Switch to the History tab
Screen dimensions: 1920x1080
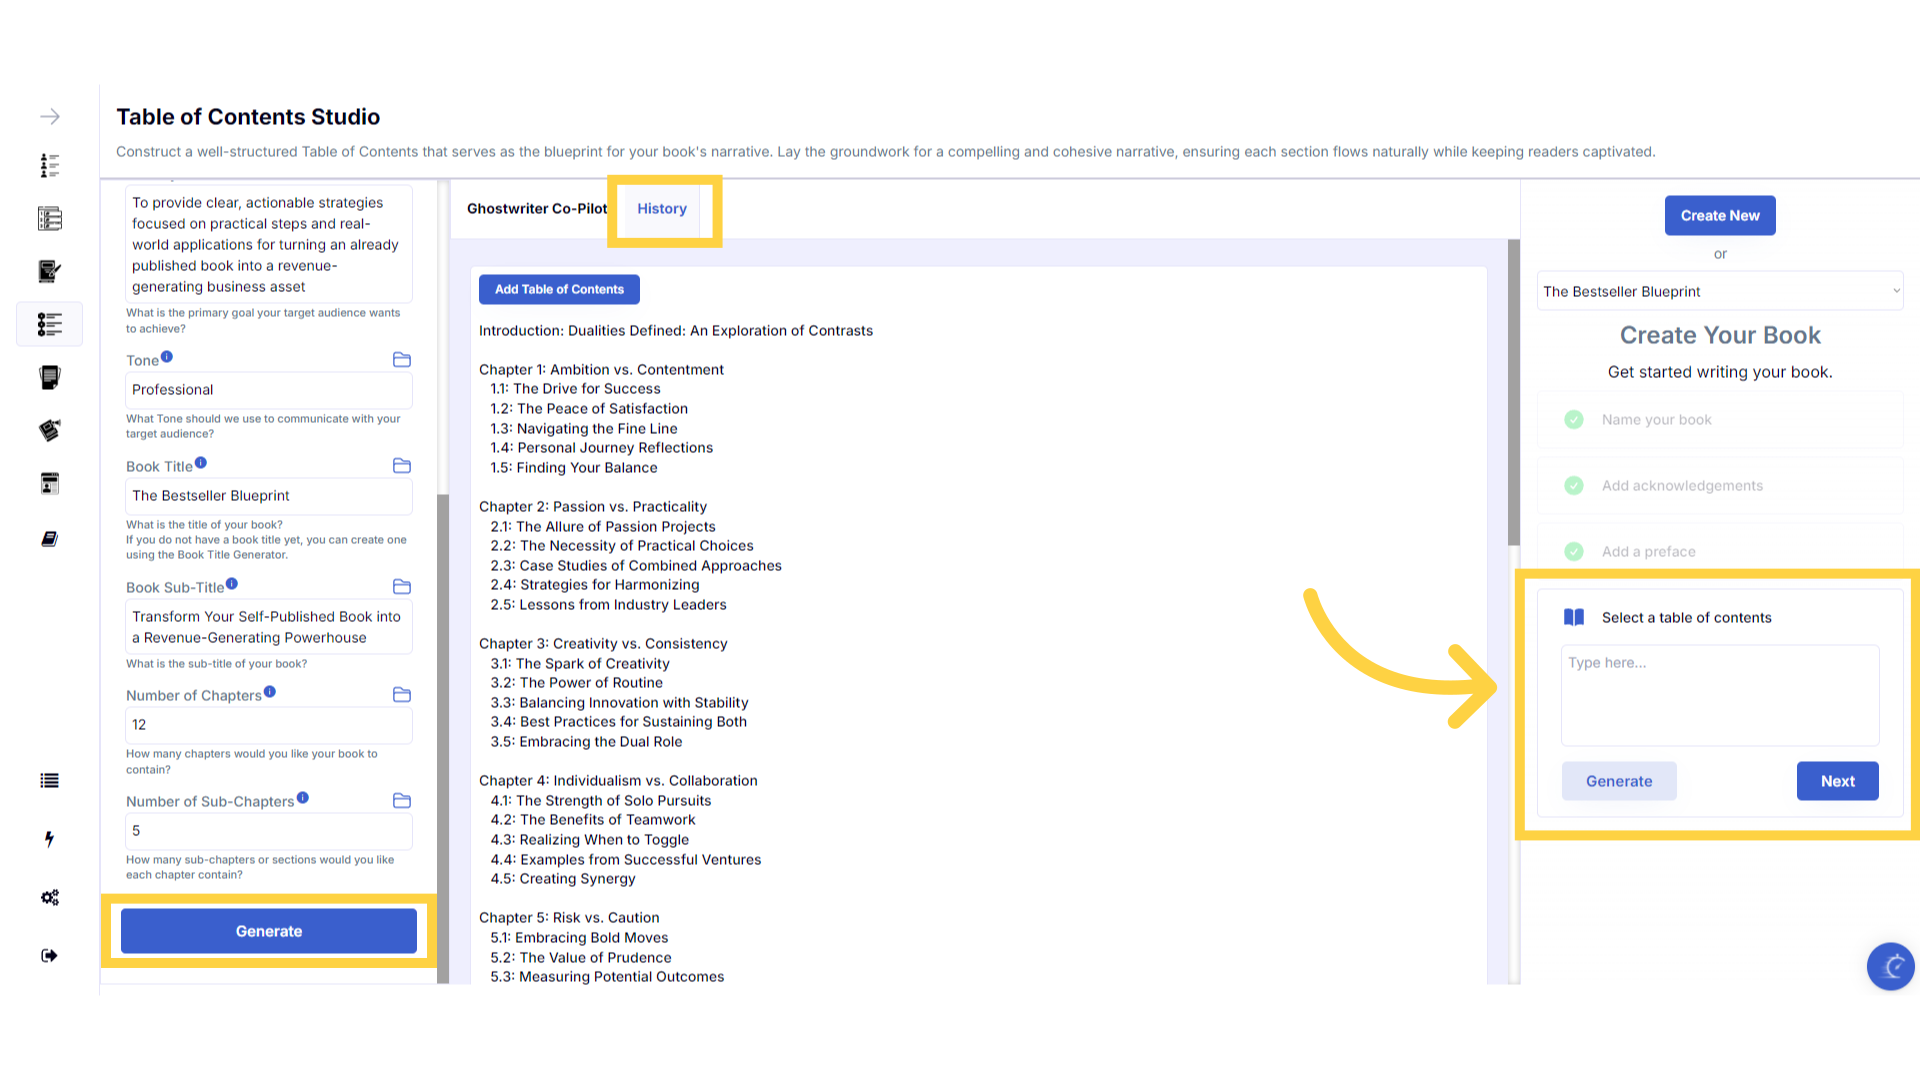[x=662, y=209]
